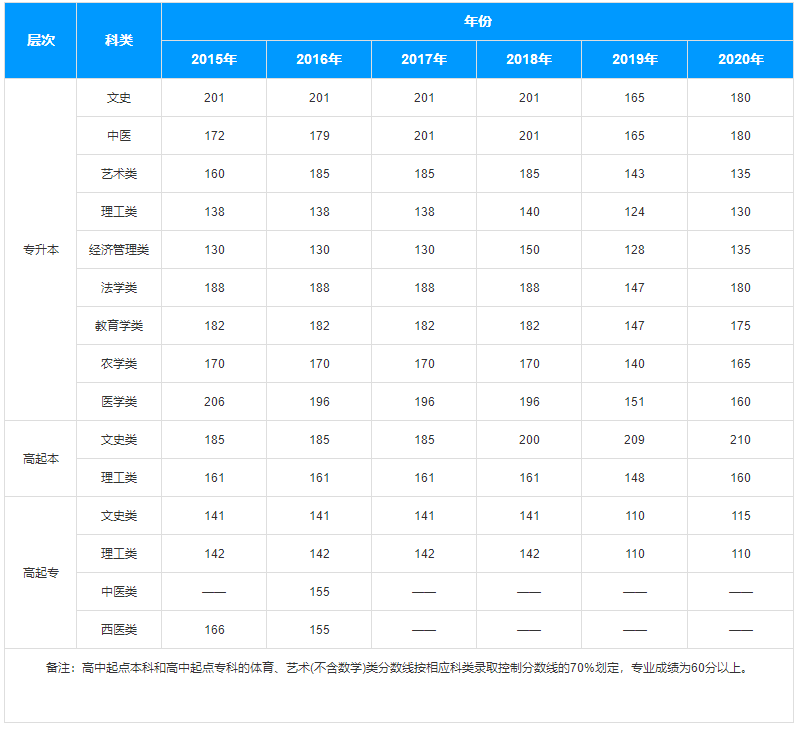The width and height of the screenshot is (797, 729).
Task: Select the 2015年 column header
Action: coord(214,59)
